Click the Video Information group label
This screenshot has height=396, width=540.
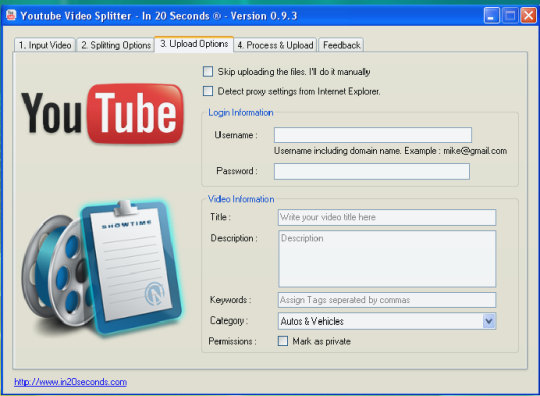pos(241,199)
